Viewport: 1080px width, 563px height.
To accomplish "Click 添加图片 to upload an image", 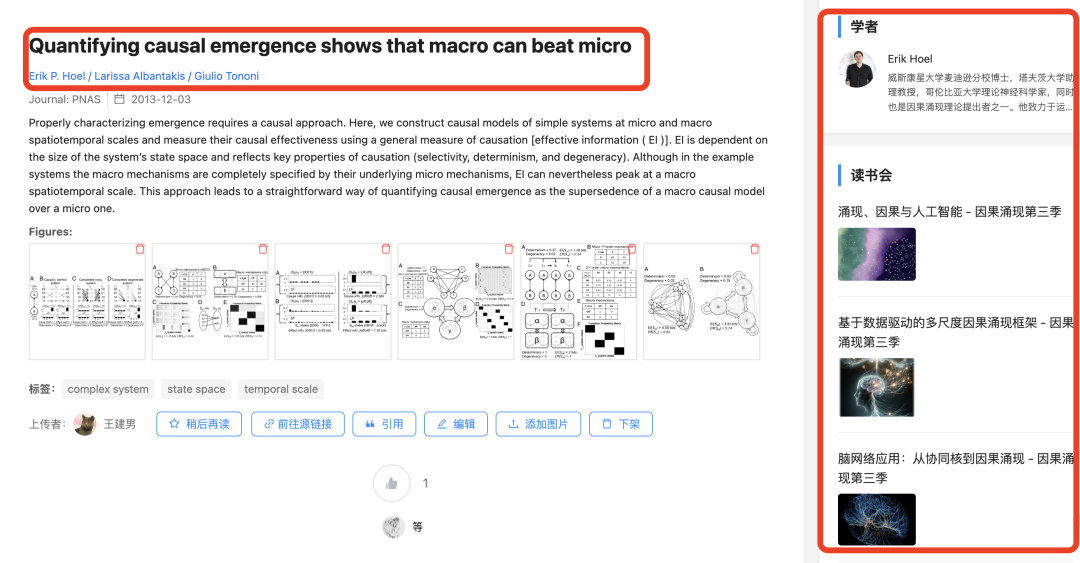I will click(538, 424).
